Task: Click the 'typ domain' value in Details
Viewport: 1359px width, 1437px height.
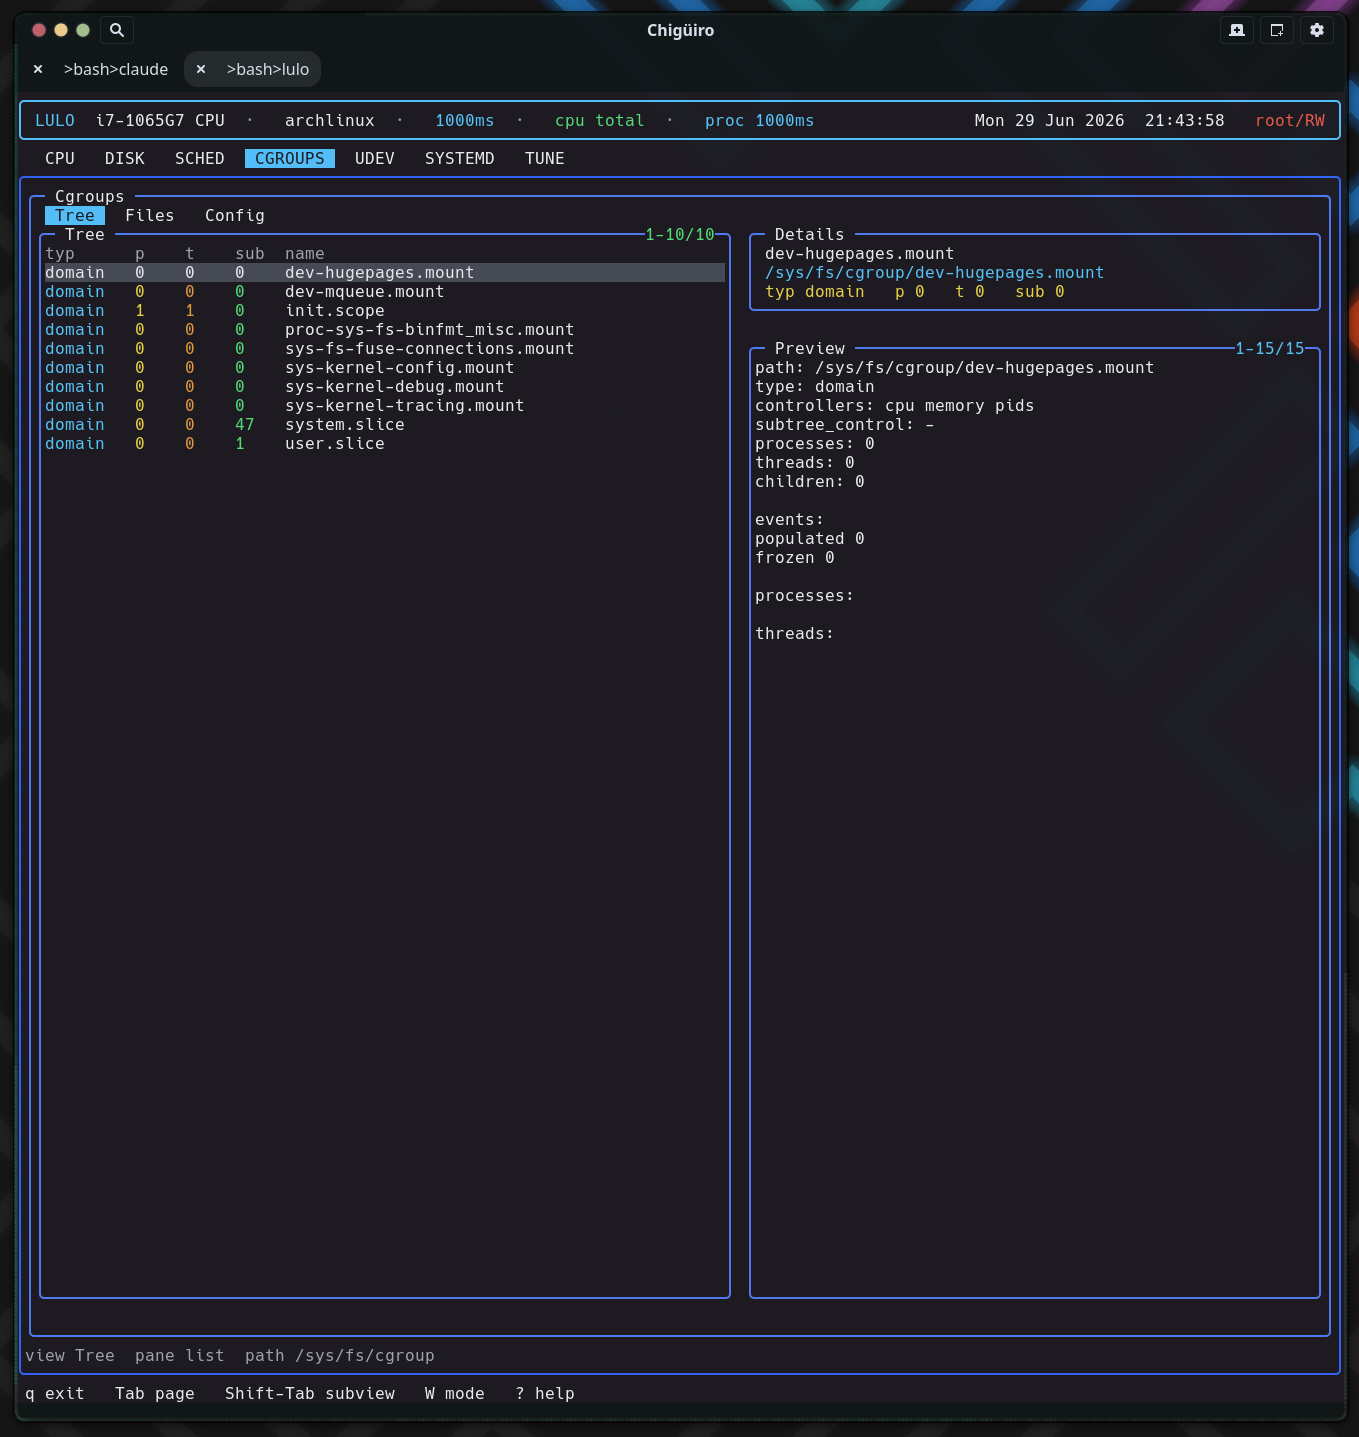Action: [x=815, y=291]
